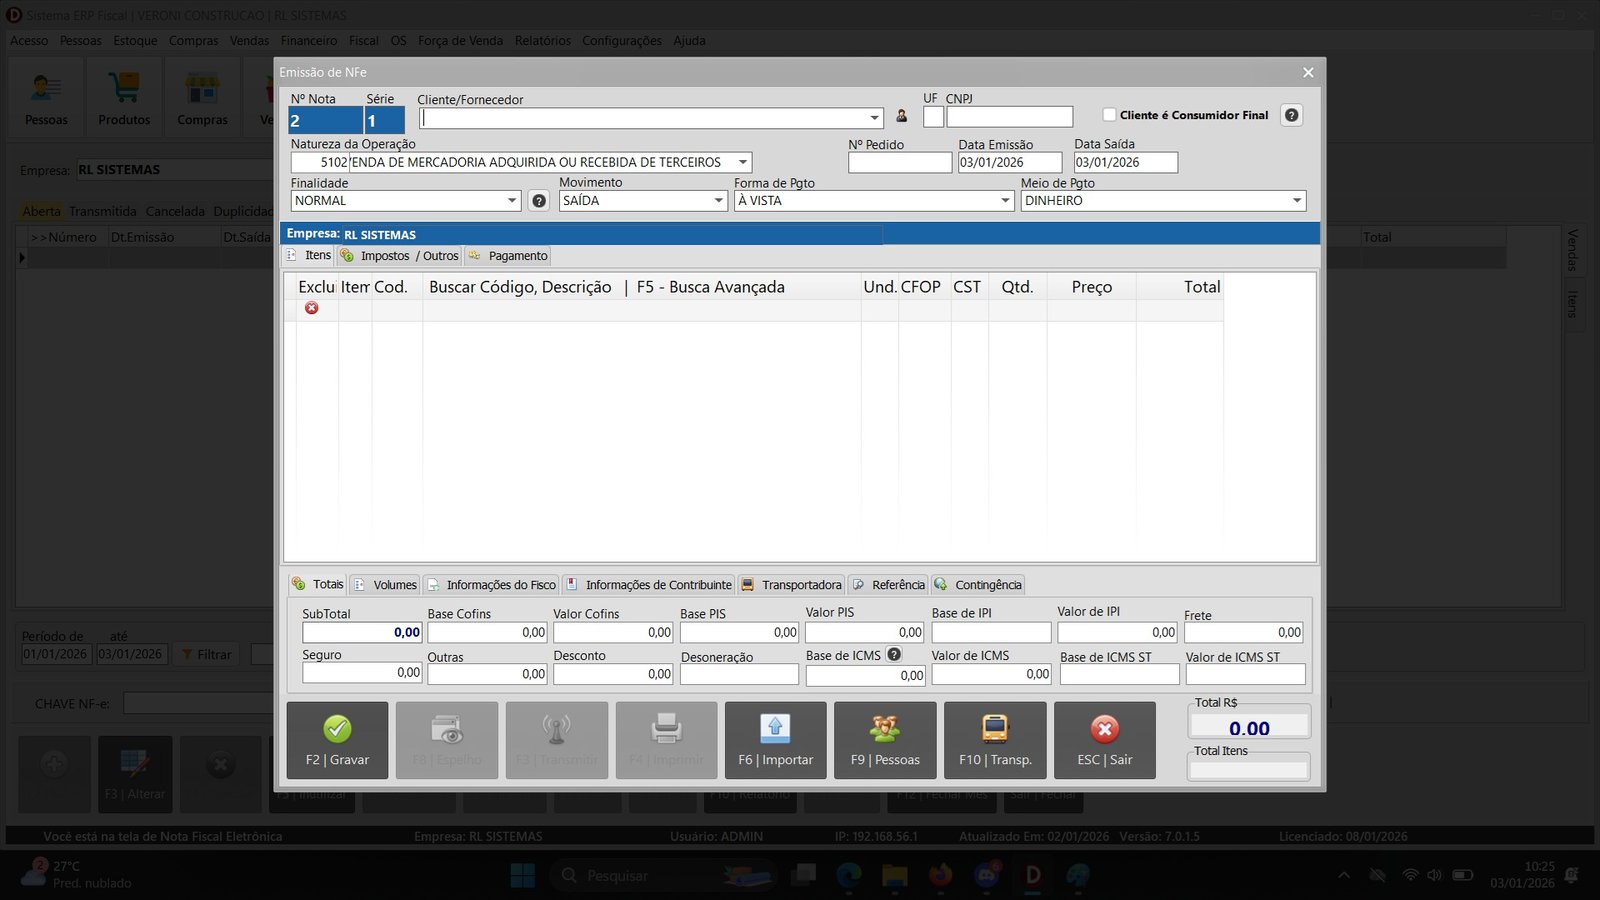Open the Edge browser in the taskbar

tap(849, 876)
